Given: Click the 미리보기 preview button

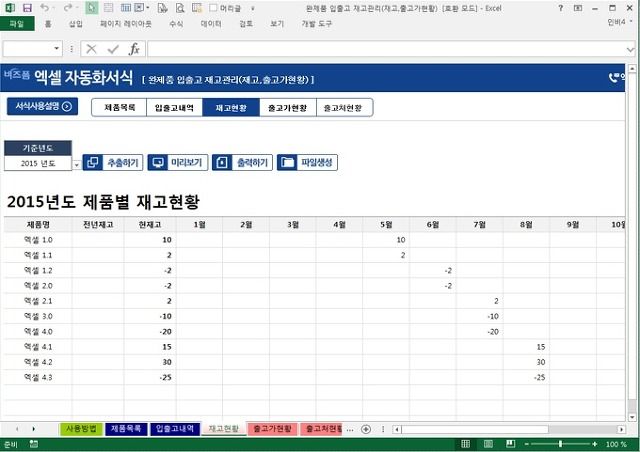Looking at the screenshot, I should pos(178,163).
